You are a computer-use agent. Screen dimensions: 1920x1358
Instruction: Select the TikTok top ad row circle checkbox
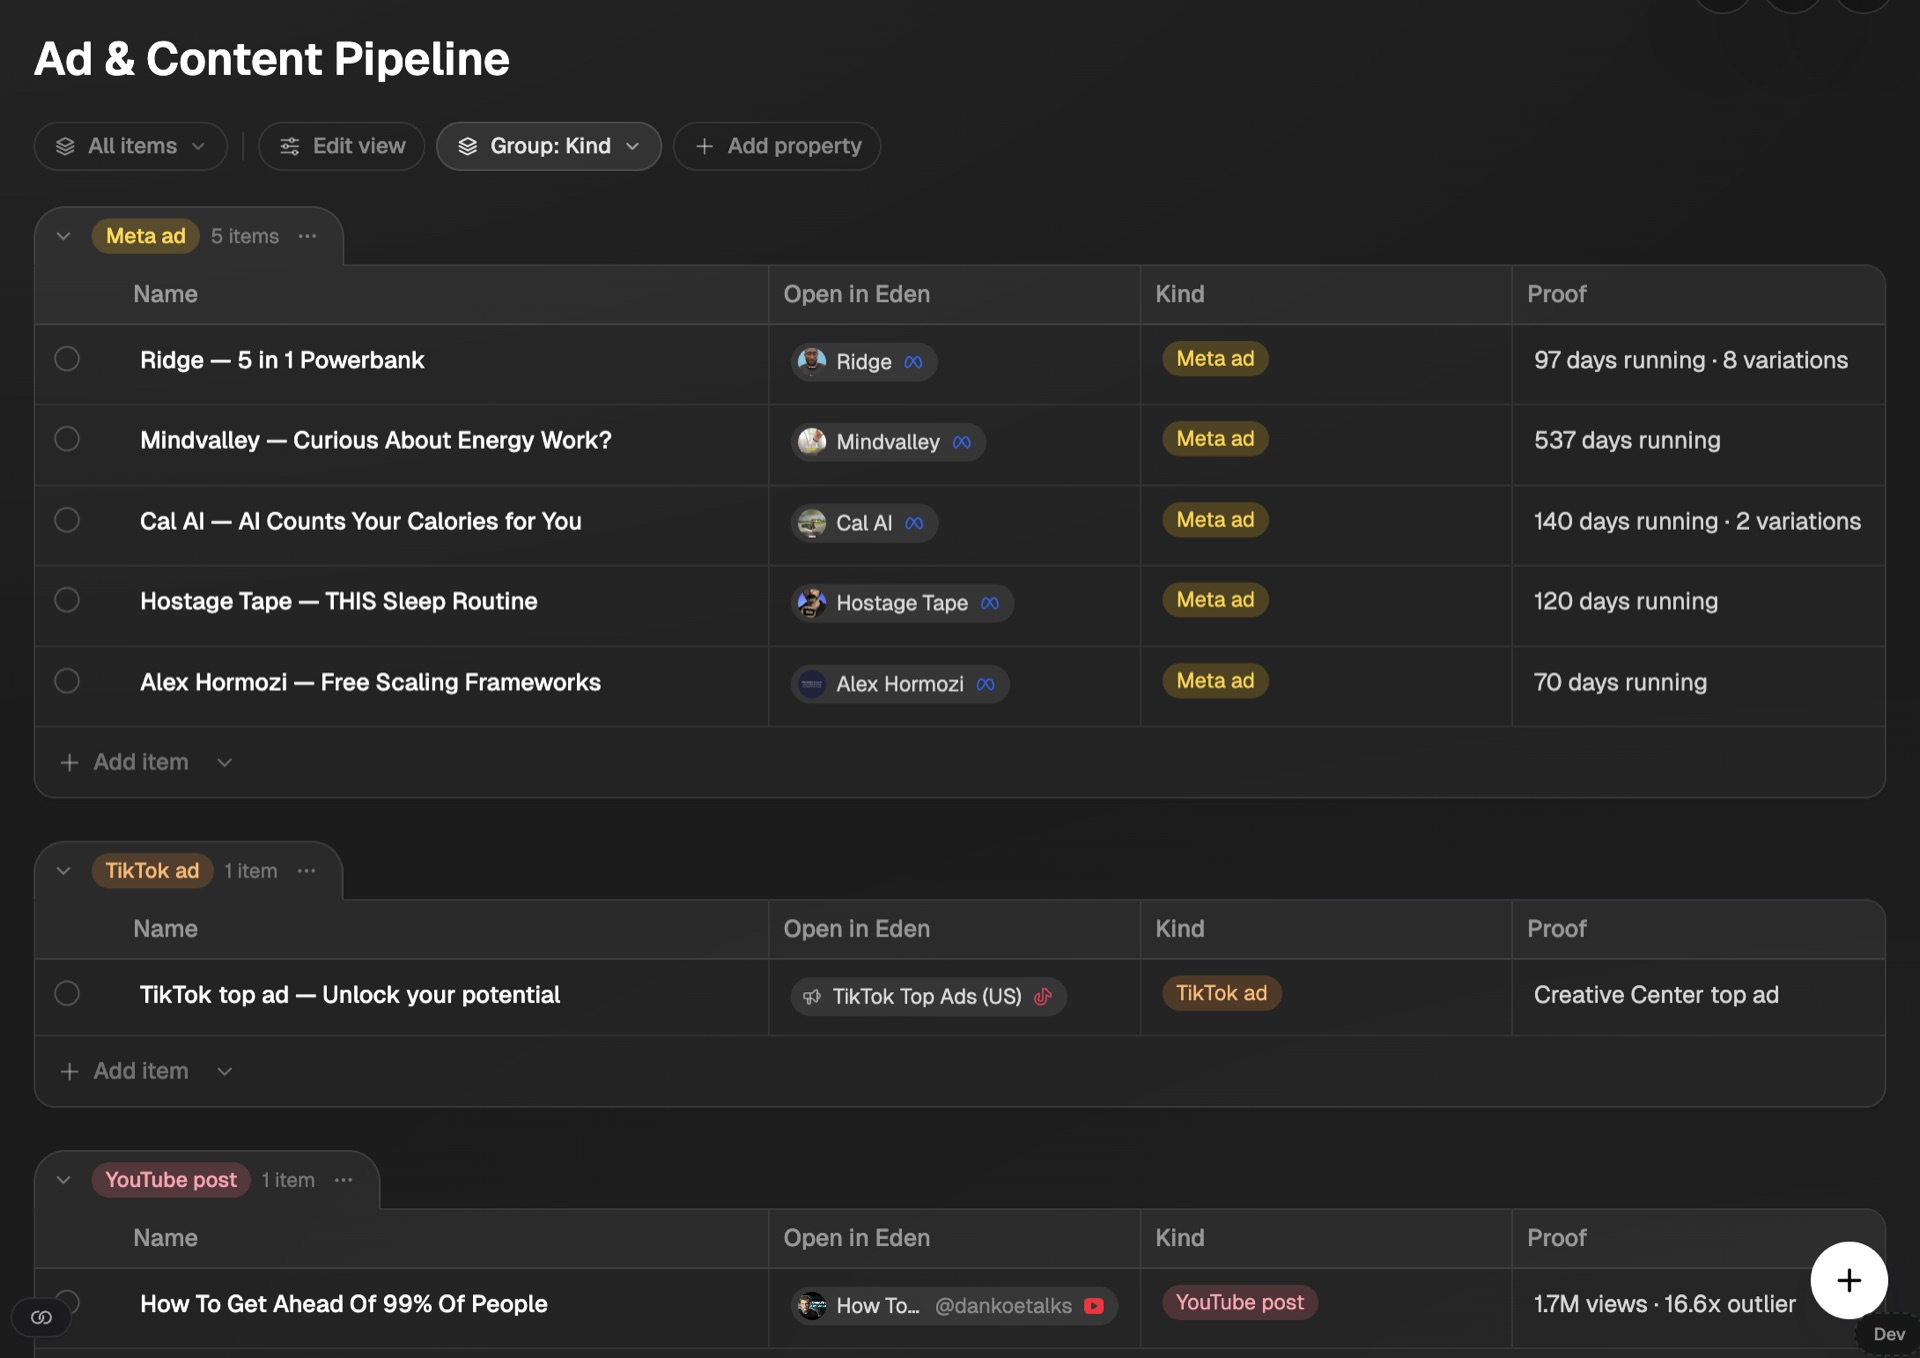pos(67,993)
